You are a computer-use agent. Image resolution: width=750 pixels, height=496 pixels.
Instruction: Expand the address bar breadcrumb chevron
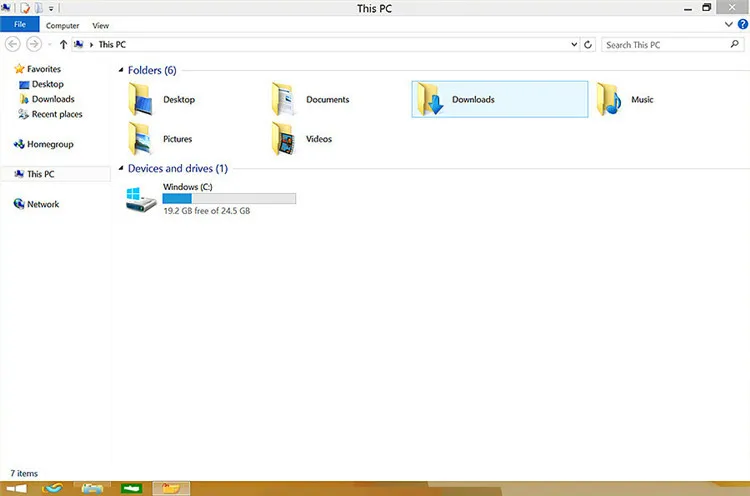coord(91,44)
